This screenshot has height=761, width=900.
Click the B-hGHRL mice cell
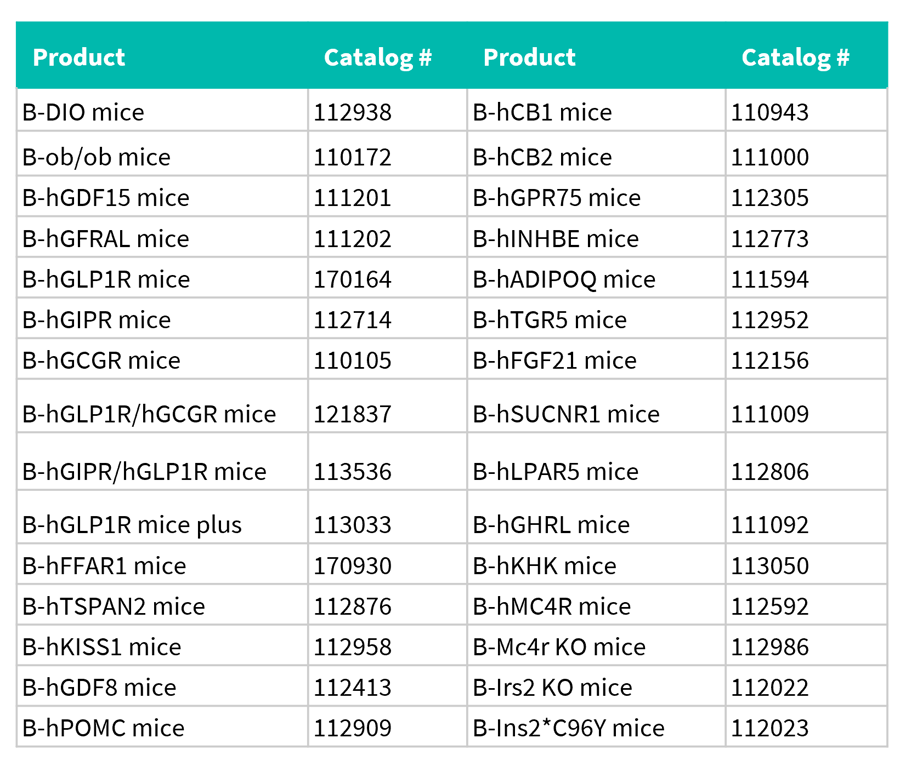pyautogui.click(x=596, y=518)
